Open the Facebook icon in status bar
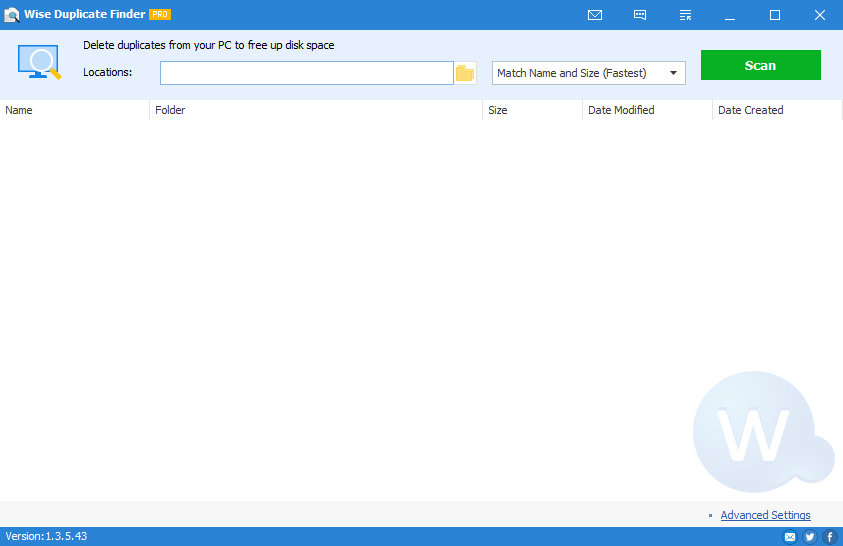843x546 pixels. point(830,536)
